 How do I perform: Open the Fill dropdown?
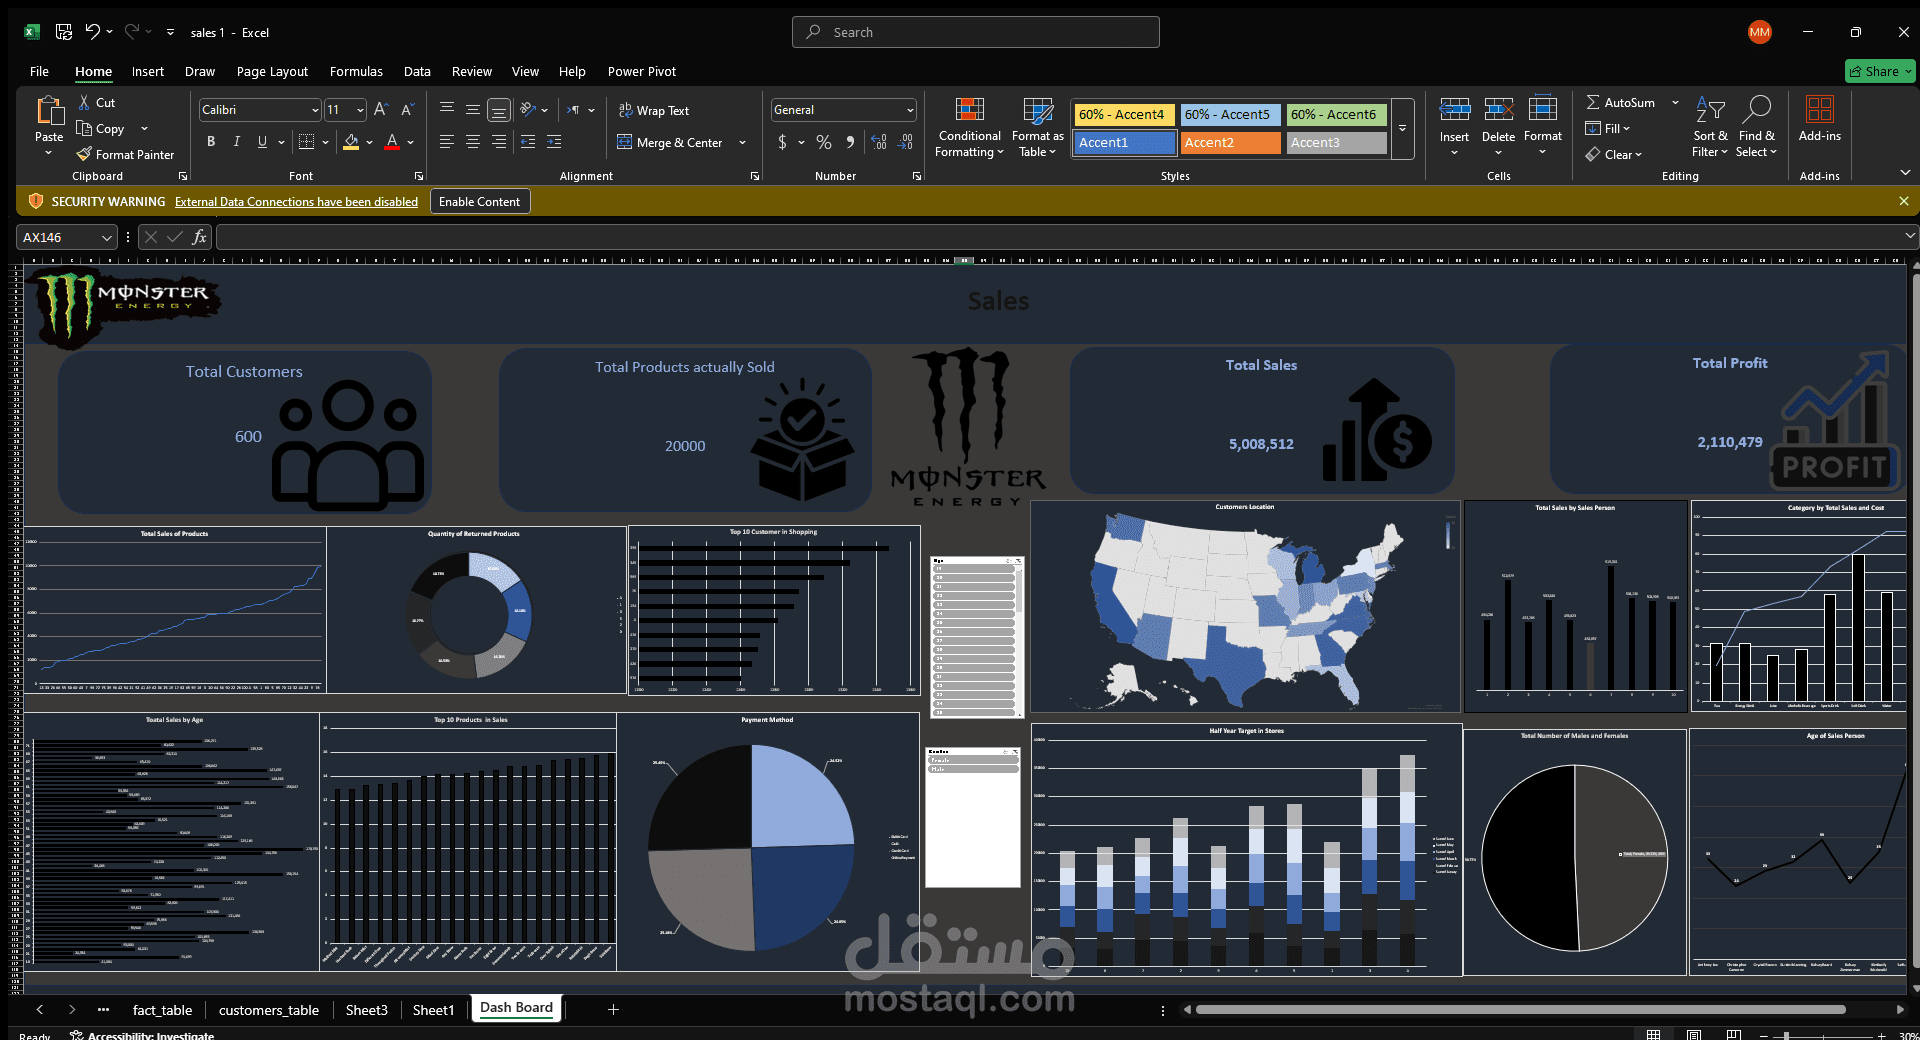point(1608,128)
